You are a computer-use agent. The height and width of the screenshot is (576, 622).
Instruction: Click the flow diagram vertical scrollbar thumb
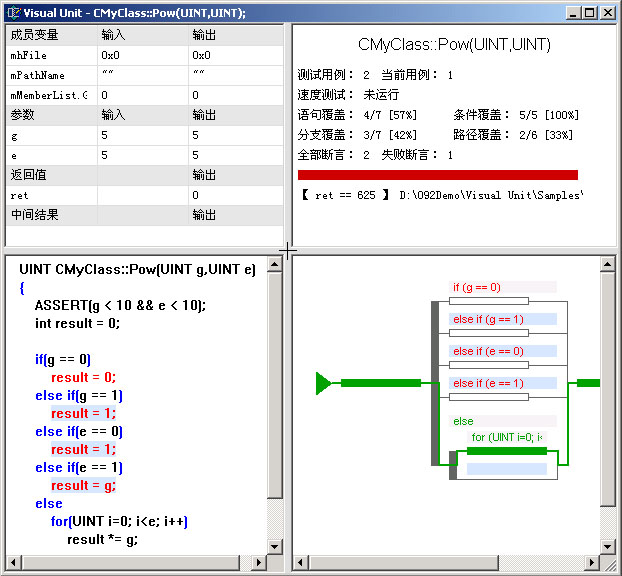click(607, 389)
